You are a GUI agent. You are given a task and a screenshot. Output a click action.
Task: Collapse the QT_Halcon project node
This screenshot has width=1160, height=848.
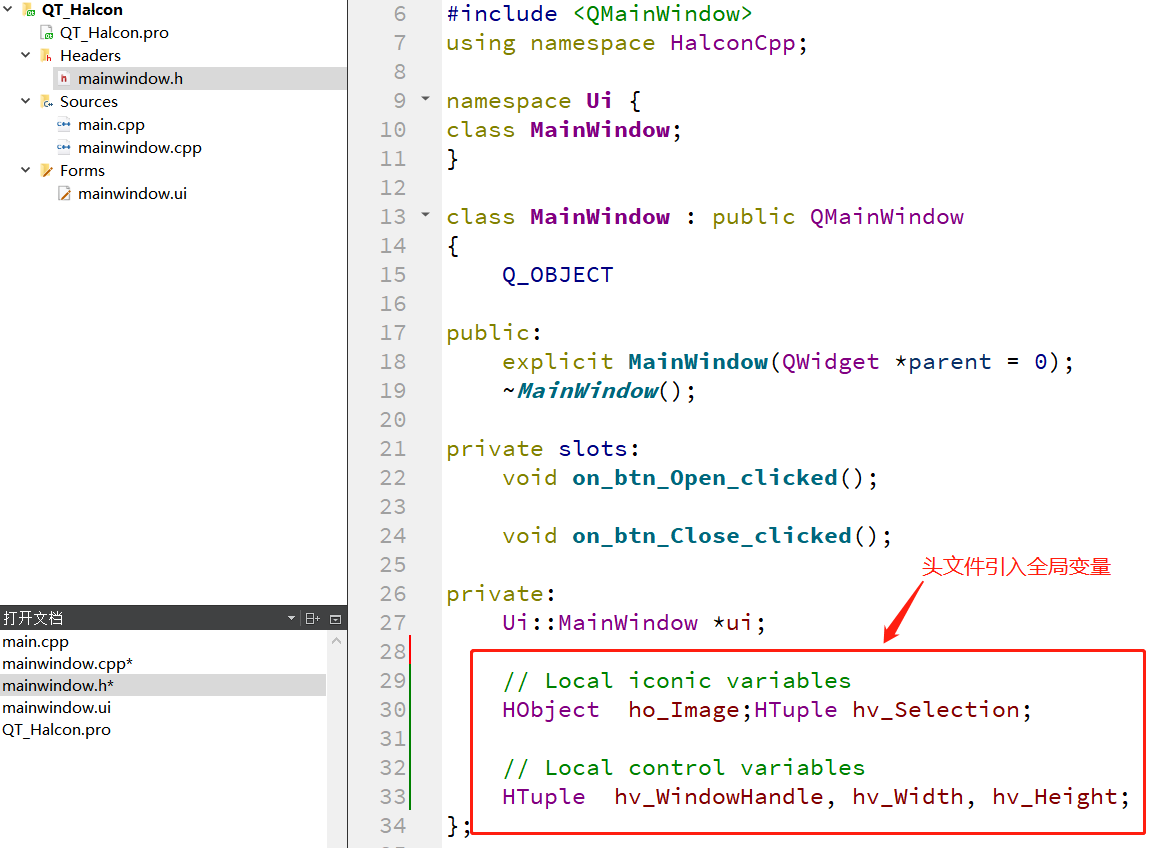coord(8,10)
